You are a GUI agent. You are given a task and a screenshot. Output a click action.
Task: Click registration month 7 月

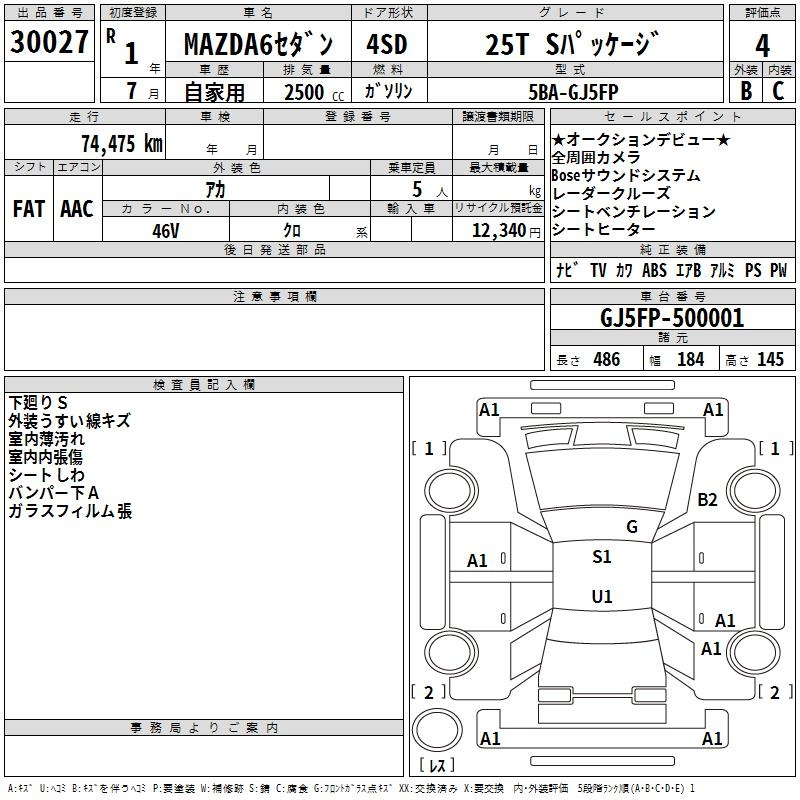(142, 92)
